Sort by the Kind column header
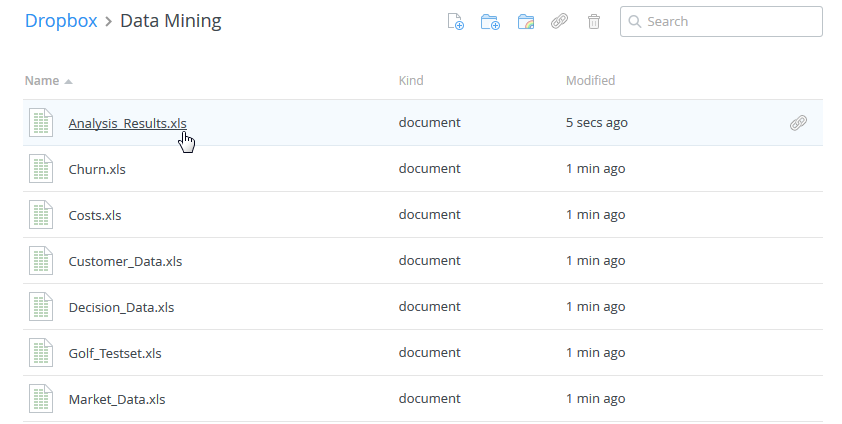The width and height of the screenshot is (842, 424). point(411,80)
